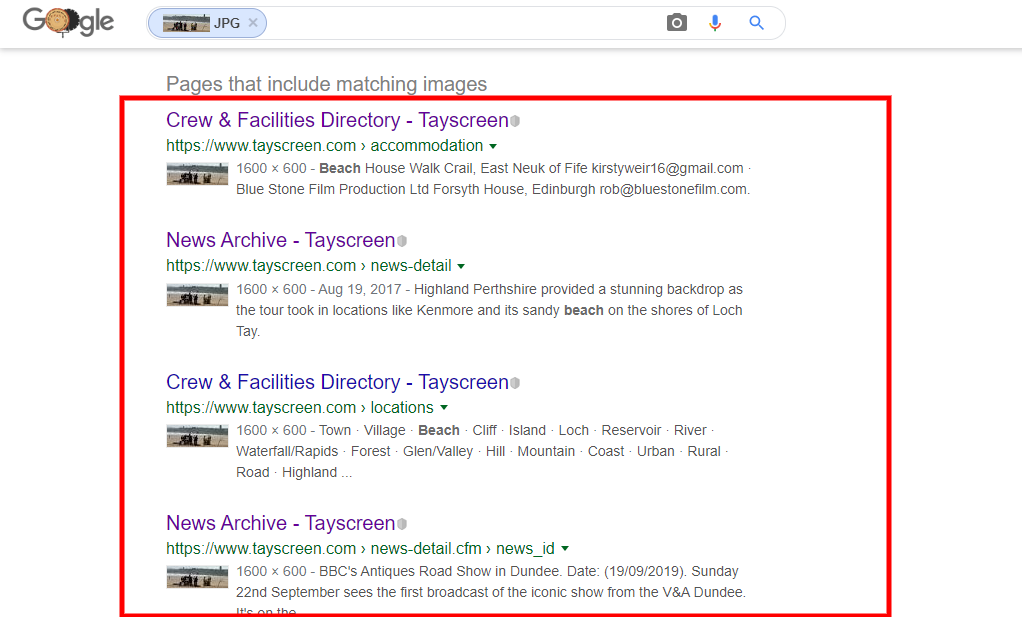
Task: Open thumbnail of the Town Village Beach result
Action: click(197, 436)
